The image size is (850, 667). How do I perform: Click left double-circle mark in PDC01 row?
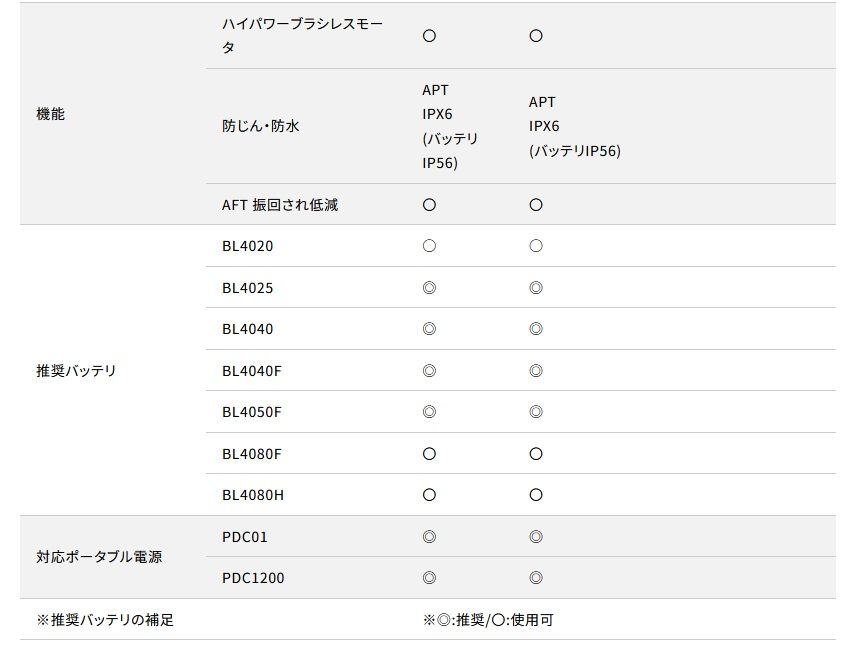tap(429, 537)
